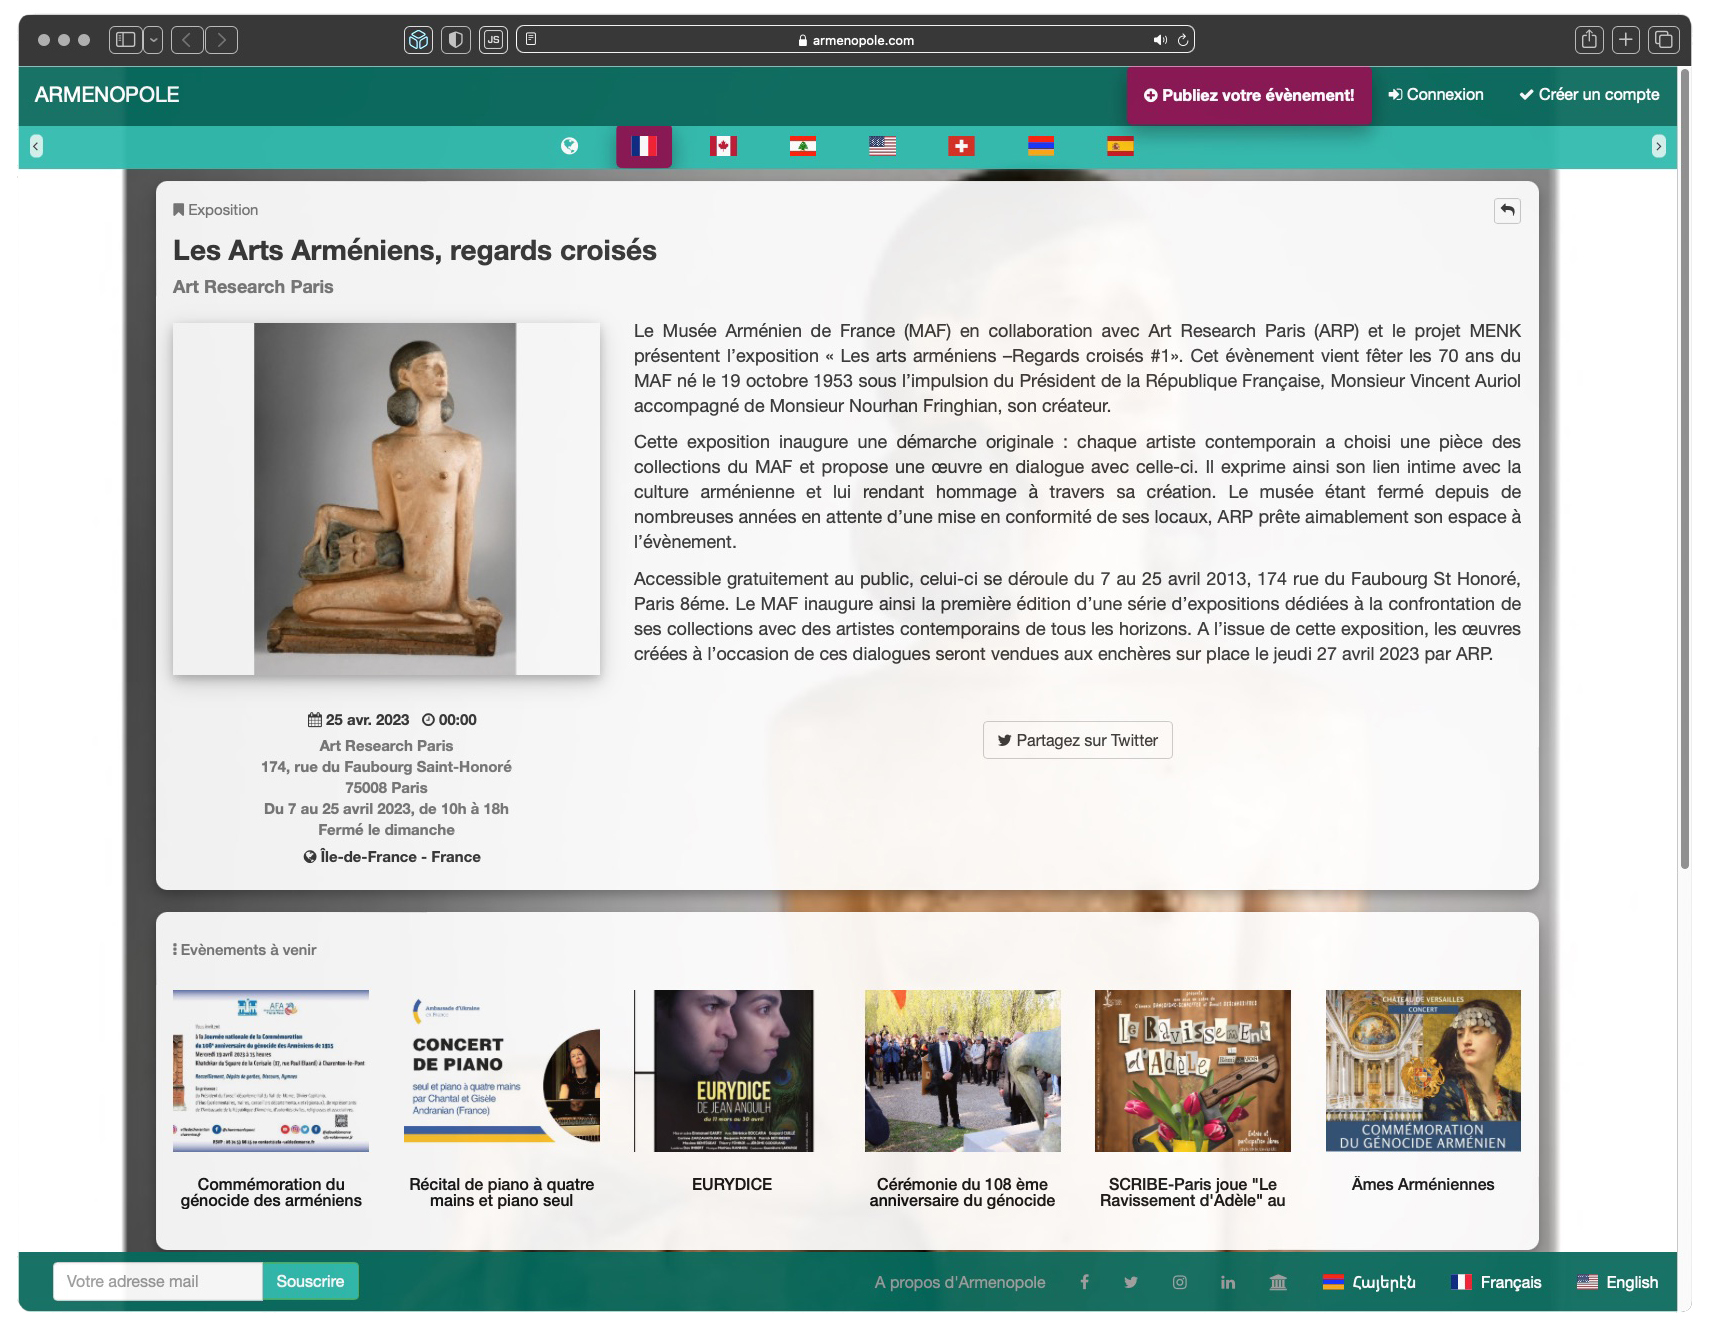Click Âmes Arméniennes title text
Viewport: 1710px width, 1326px height.
tap(1423, 1184)
